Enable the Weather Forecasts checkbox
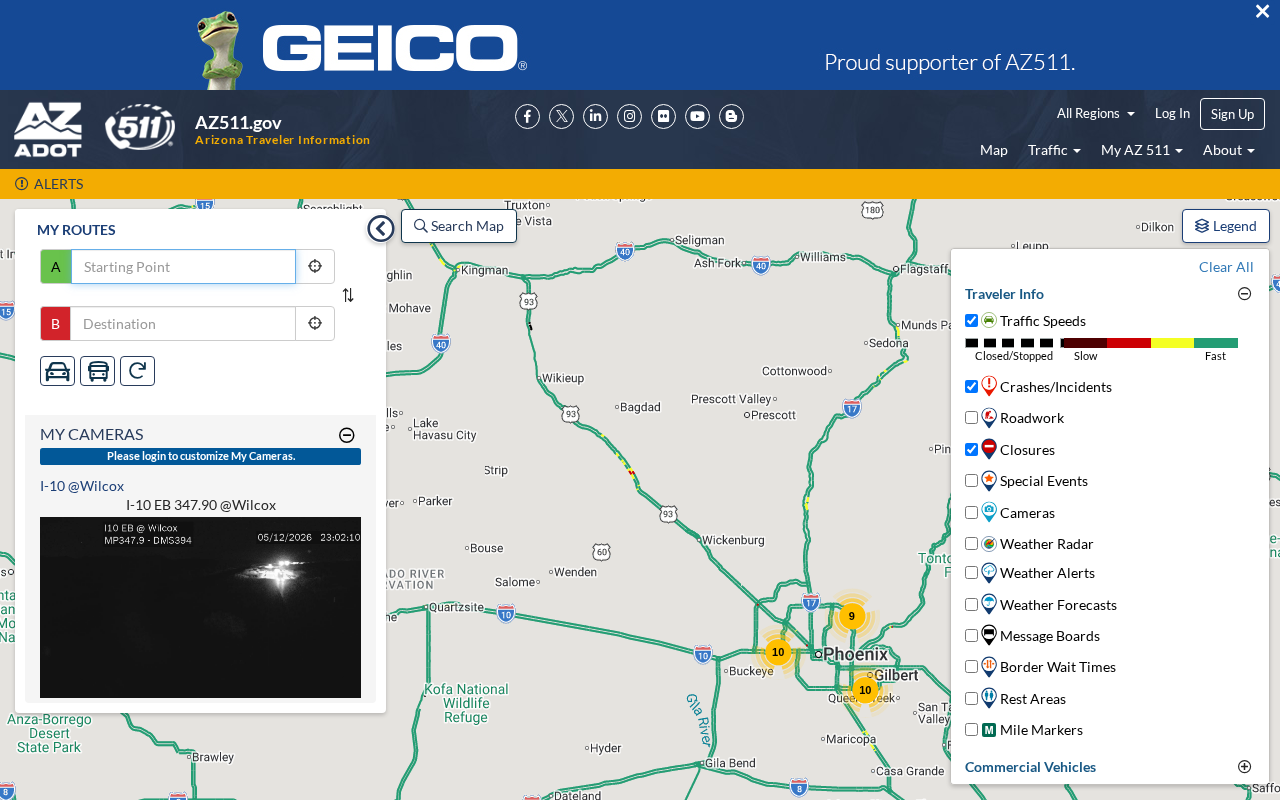 click(971, 605)
